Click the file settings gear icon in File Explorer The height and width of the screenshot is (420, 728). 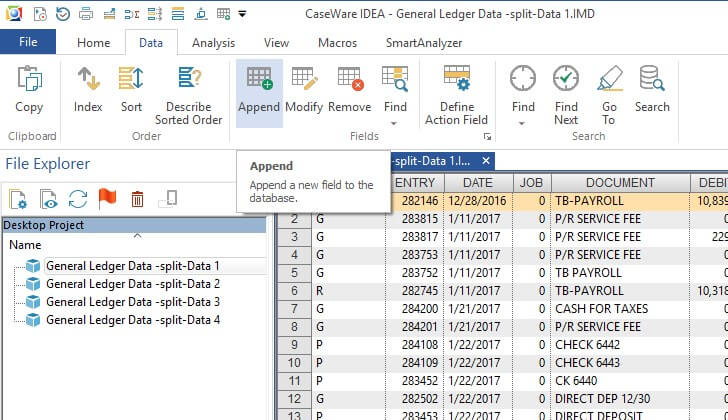(x=18, y=199)
